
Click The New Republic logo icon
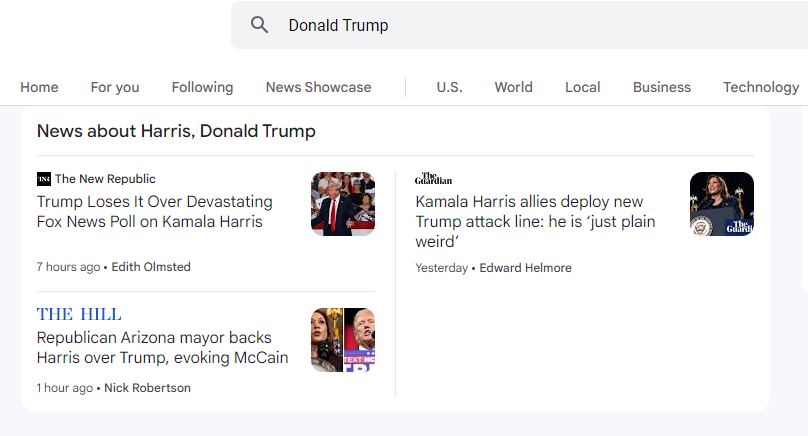click(x=44, y=179)
